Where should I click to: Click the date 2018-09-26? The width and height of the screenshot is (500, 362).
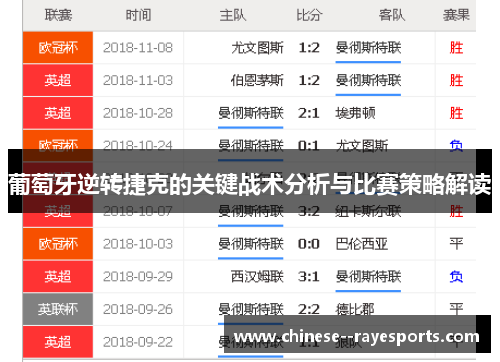(x=138, y=309)
